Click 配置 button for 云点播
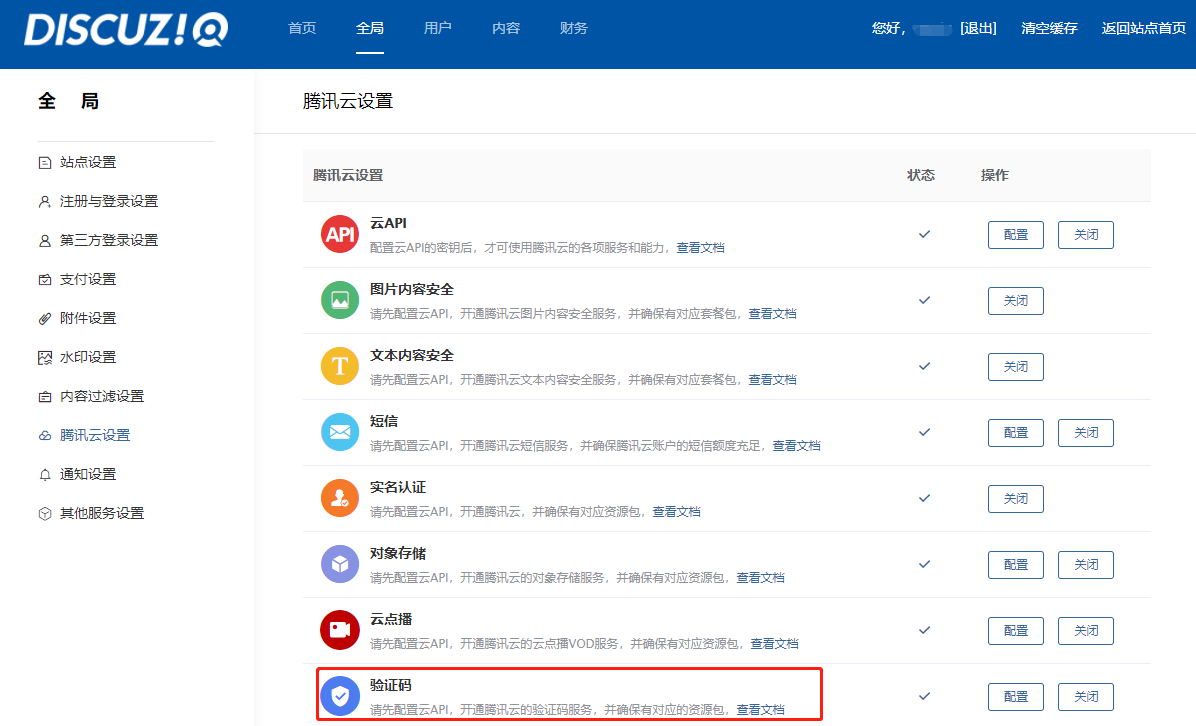The height and width of the screenshot is (726, 1196). coord(1016,631)
